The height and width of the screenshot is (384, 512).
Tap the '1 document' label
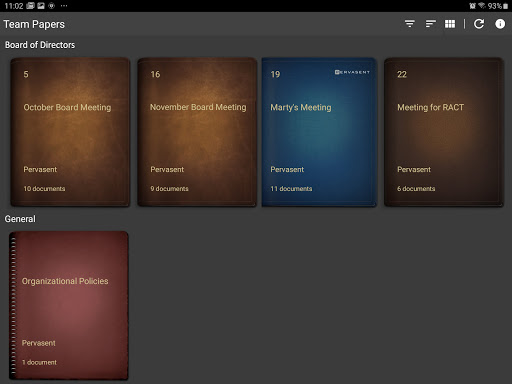pyautogui.click(x=39, y=362)
